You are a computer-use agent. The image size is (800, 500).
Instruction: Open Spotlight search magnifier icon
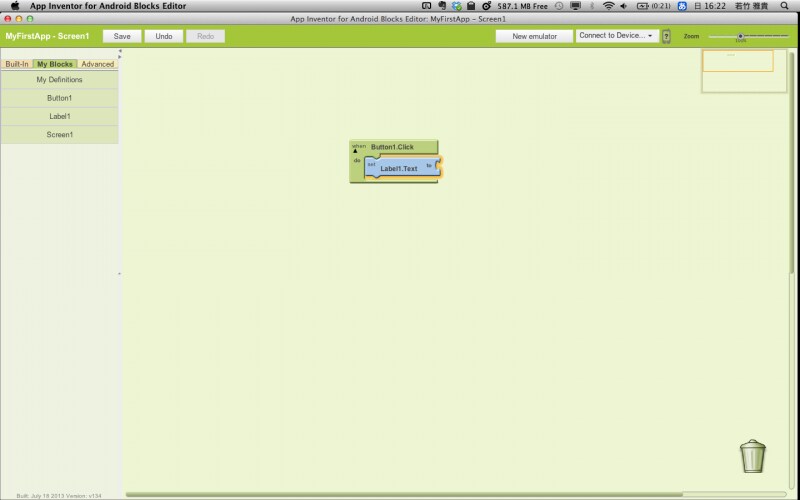785,6
